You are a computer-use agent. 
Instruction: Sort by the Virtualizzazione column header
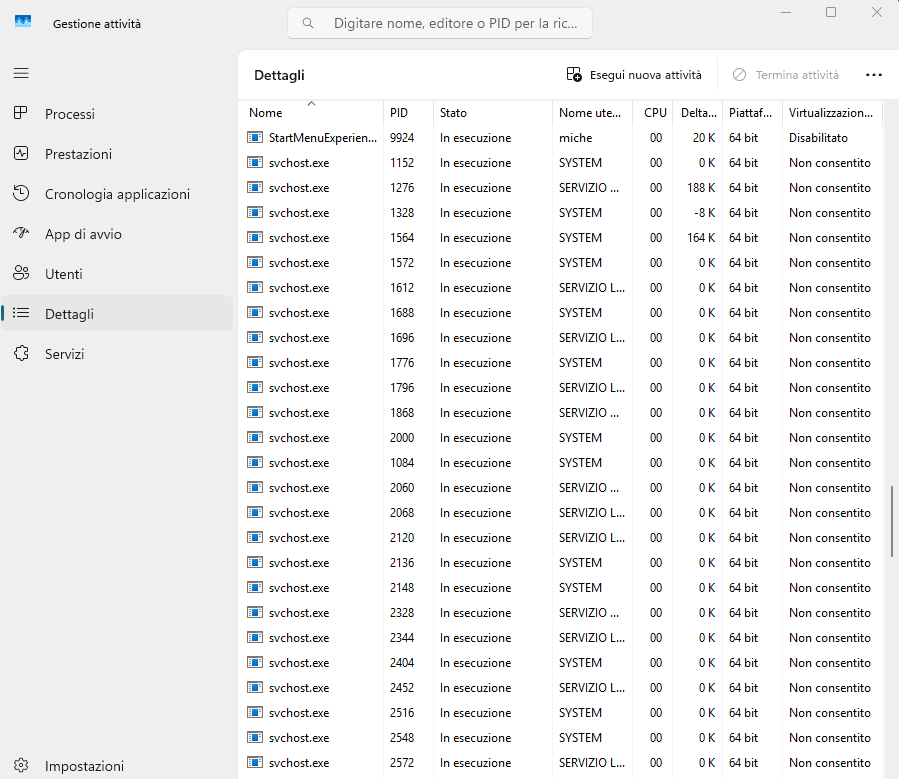pos(830,112)
